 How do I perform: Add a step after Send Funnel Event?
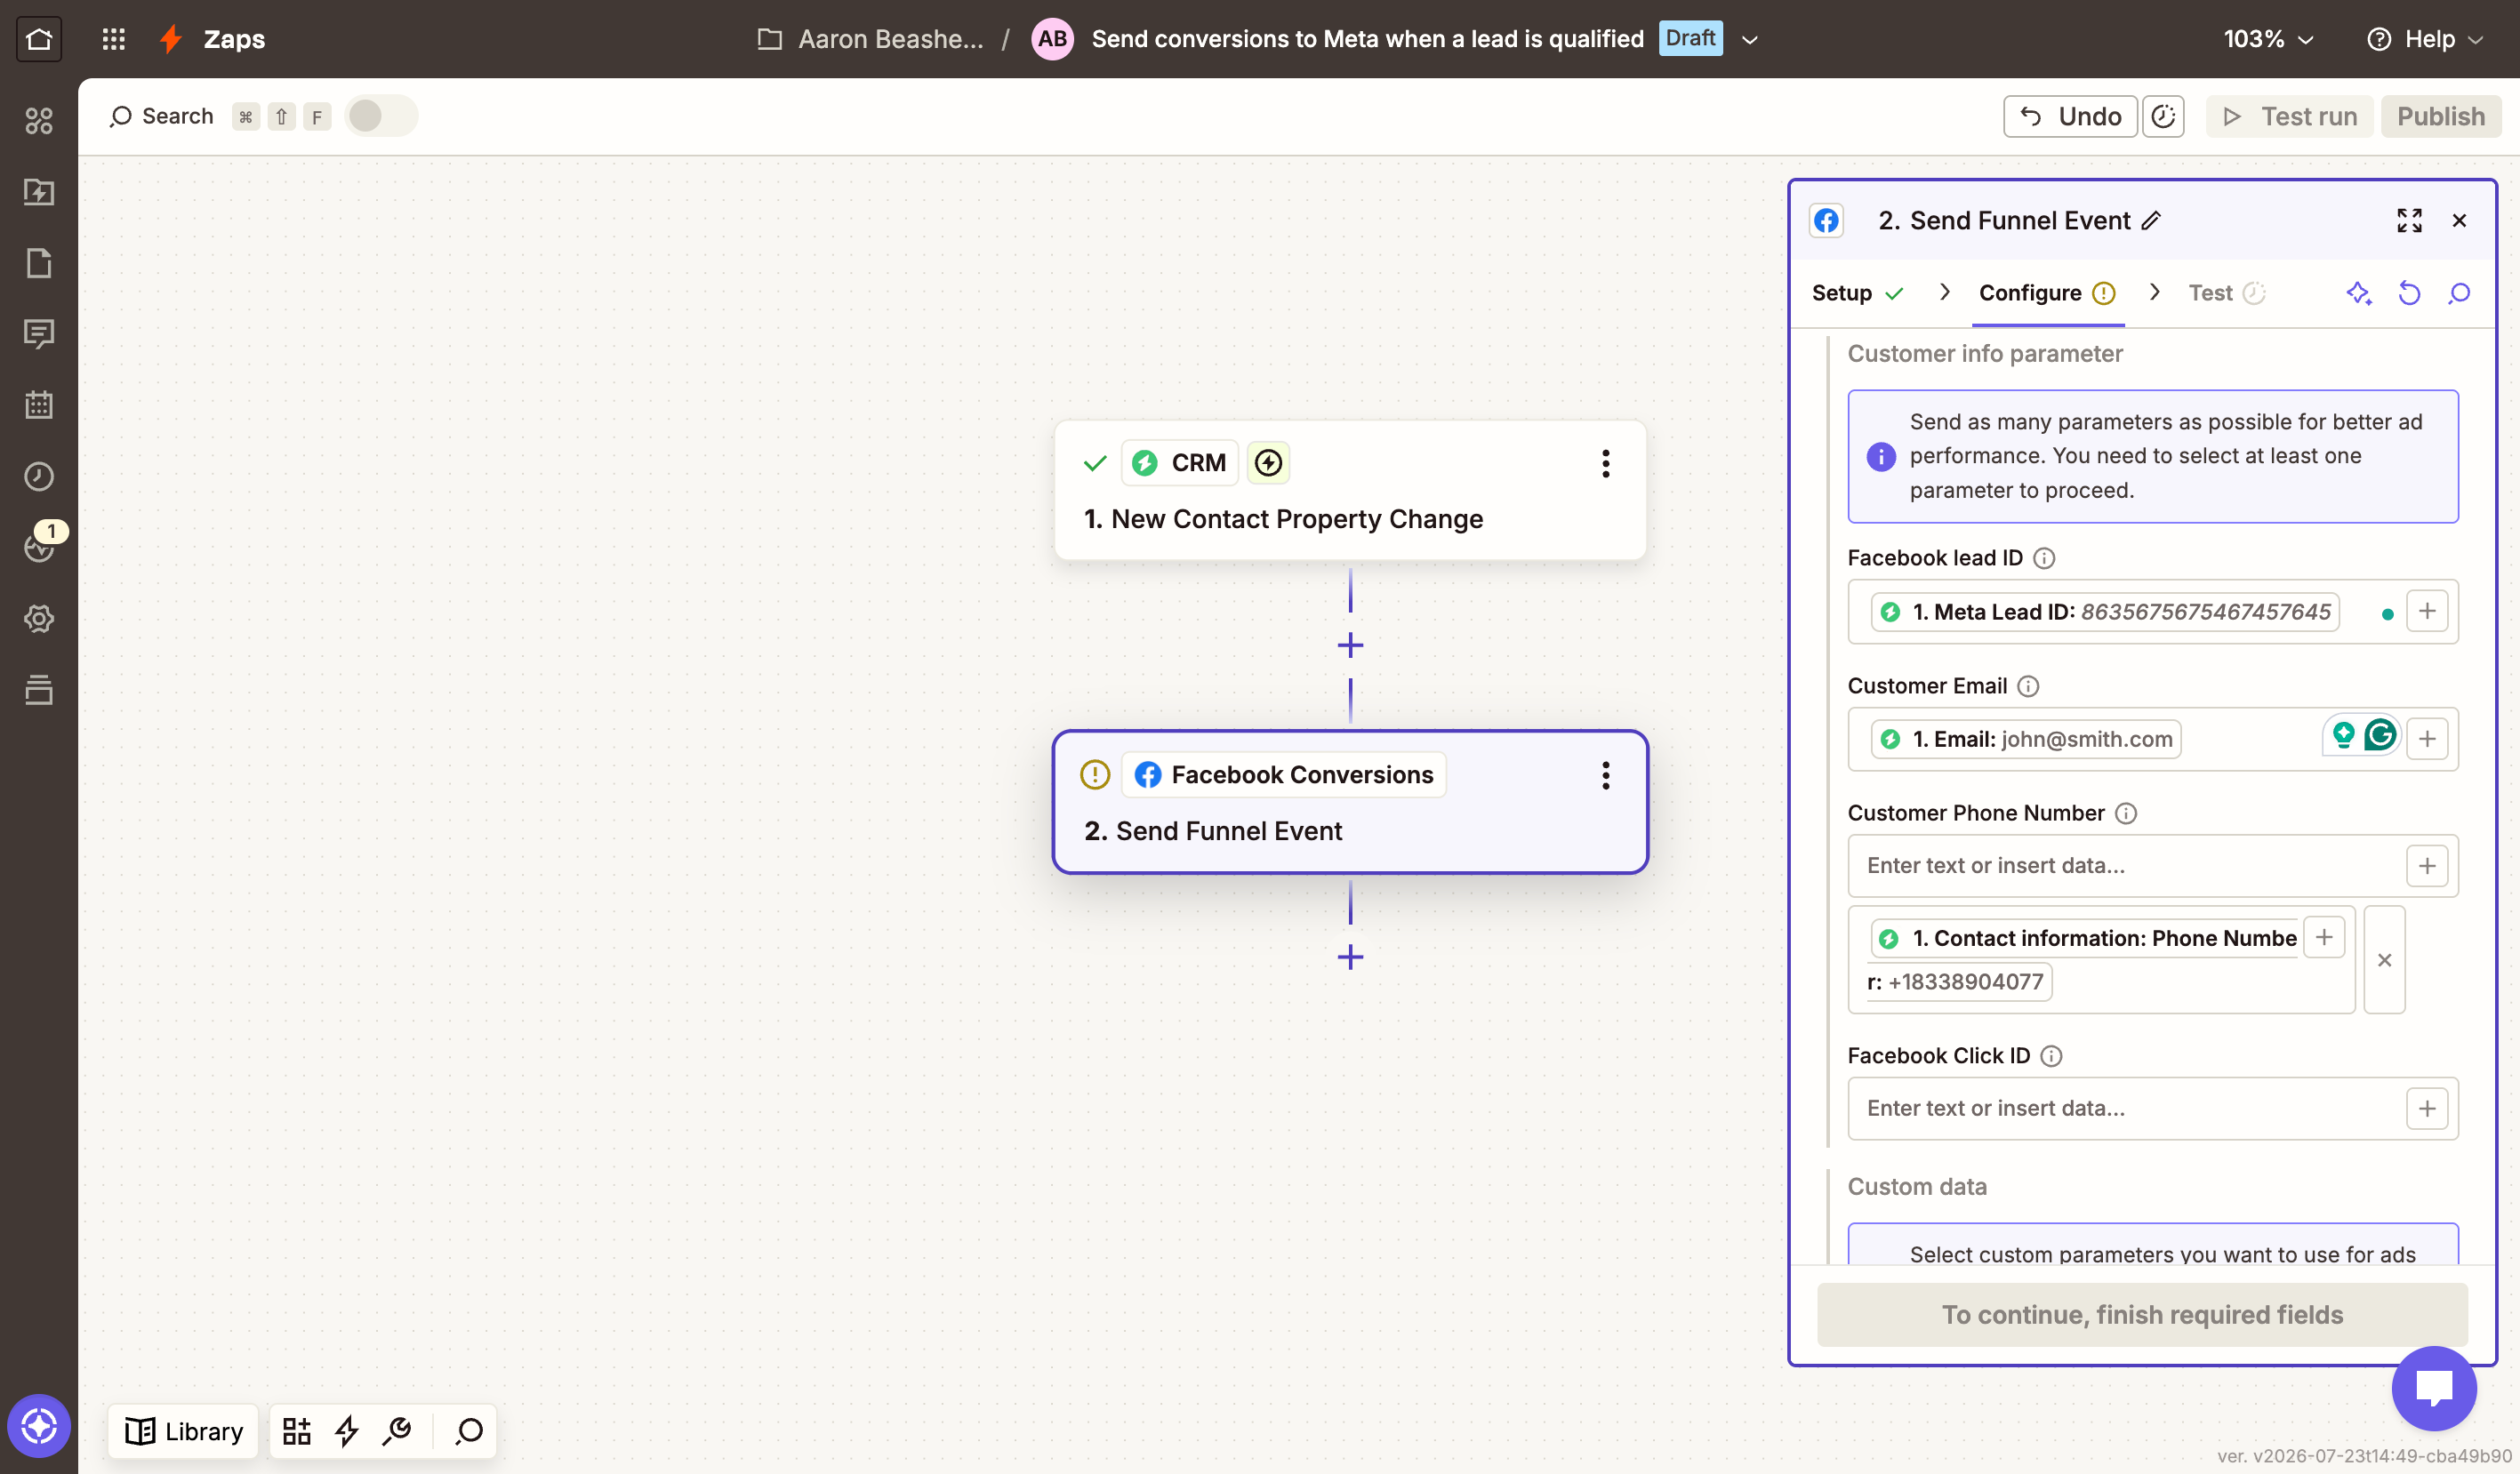coord(1350,957)
